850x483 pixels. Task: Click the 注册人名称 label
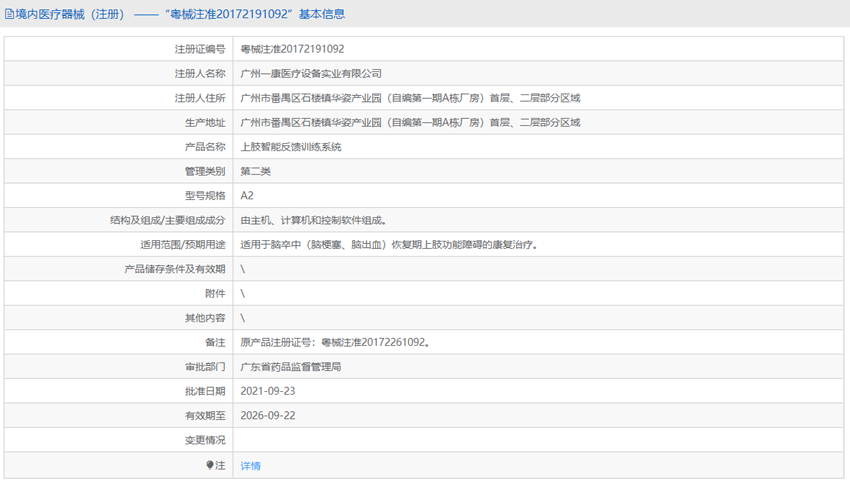pos(199,74)
